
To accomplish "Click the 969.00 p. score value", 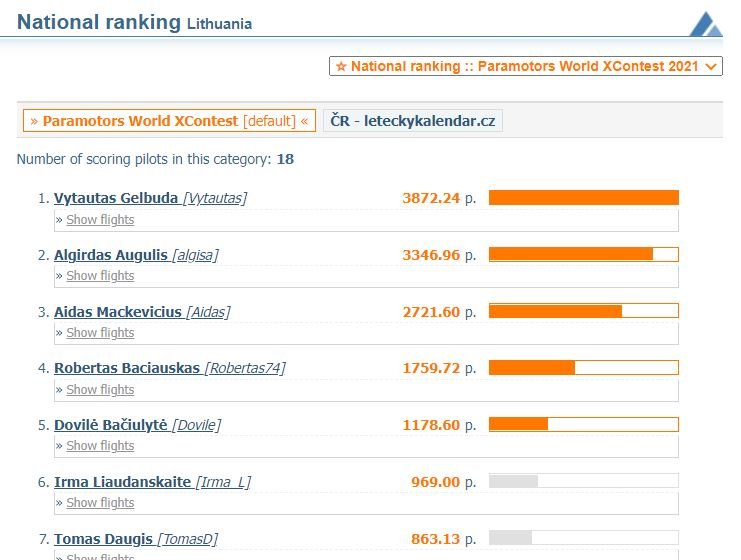I will click(443, 482).
